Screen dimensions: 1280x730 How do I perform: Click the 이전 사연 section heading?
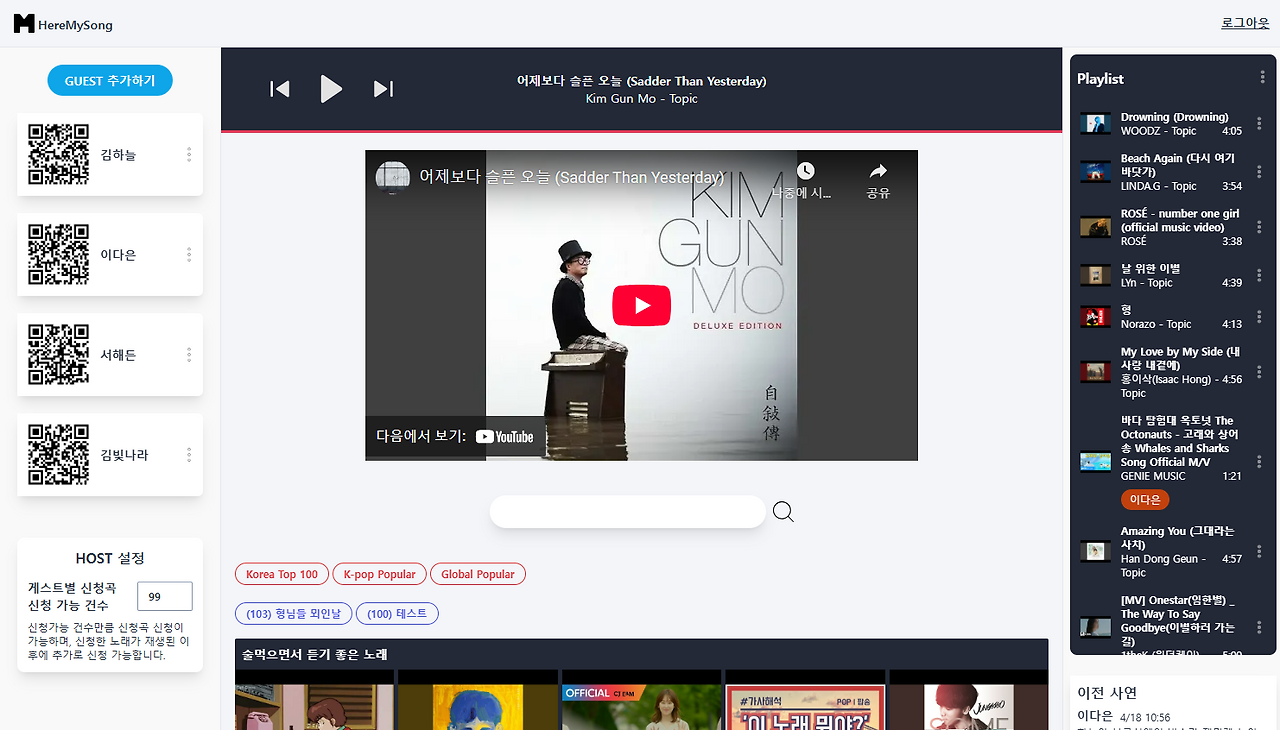(1107, 692)
